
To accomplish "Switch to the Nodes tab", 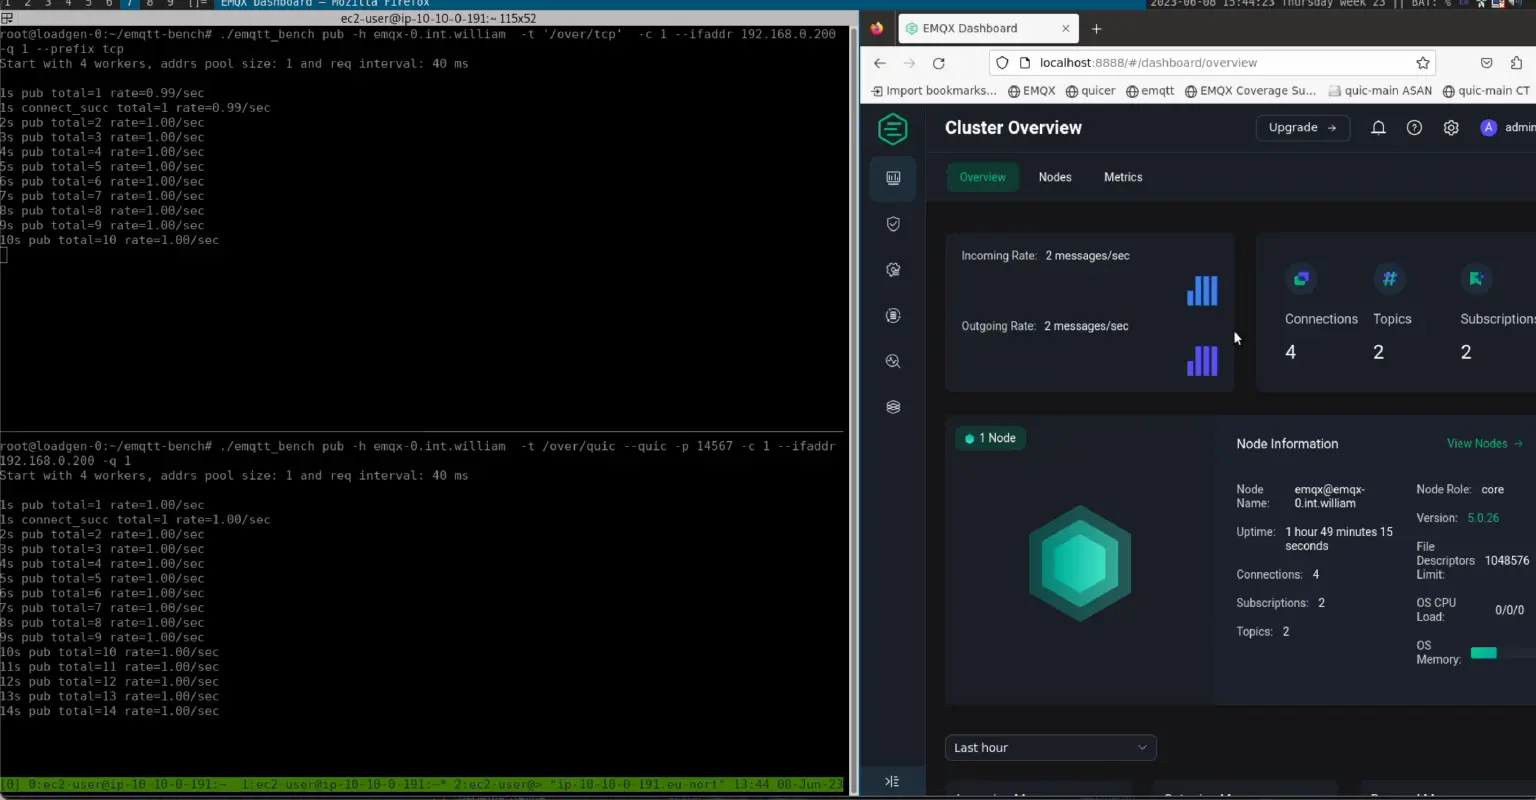I will [1054, 177].
